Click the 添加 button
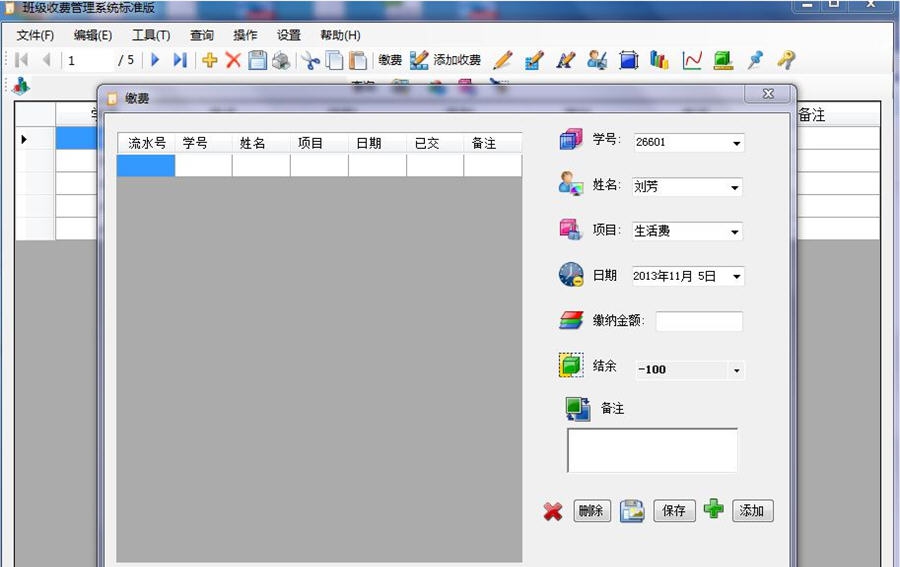900x567 pixels. 752,510
